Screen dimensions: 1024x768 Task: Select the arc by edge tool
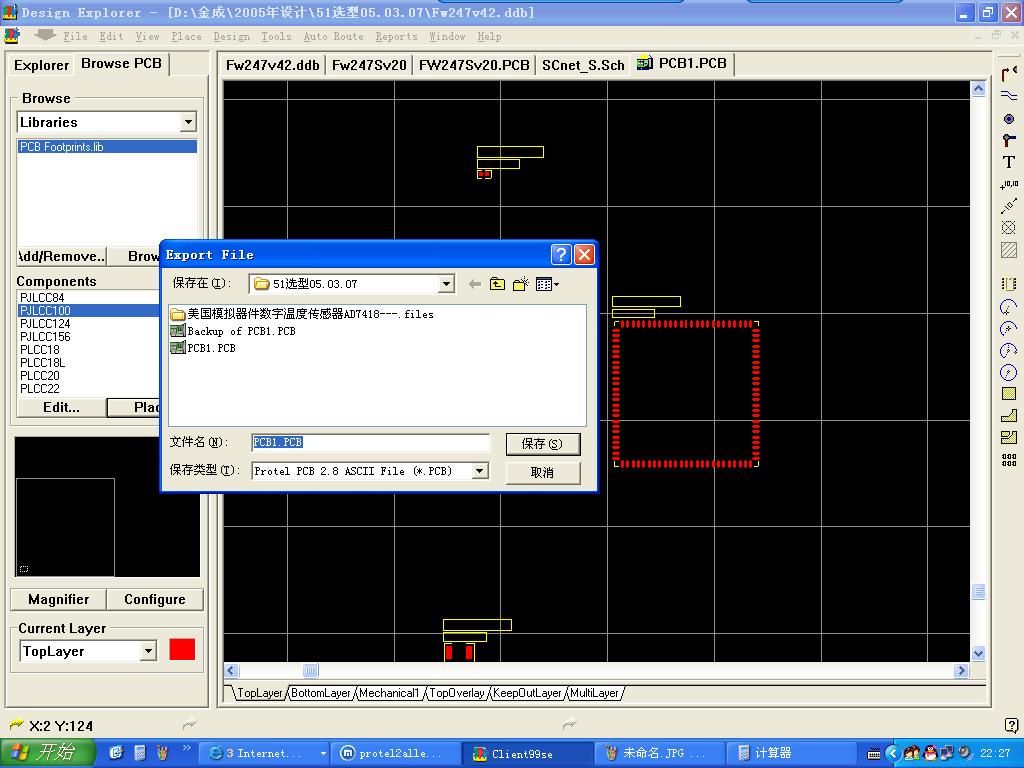click(1009, 307)
